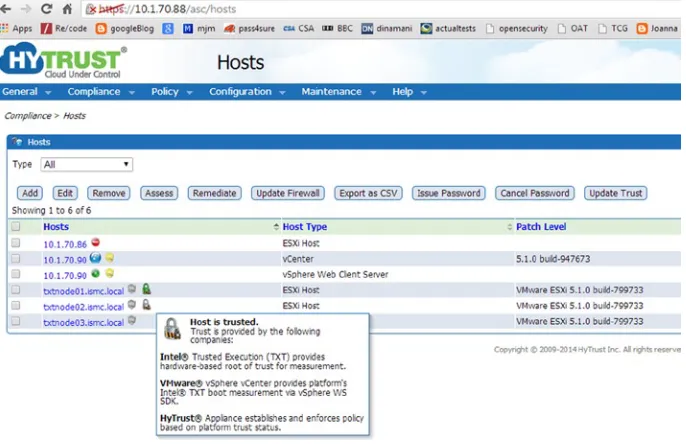The width and height of the screenshot is (686, 444).
Task: Click green status icon in vSphere Web Client row
Action: pyautogui.click(x=95, y=274)
